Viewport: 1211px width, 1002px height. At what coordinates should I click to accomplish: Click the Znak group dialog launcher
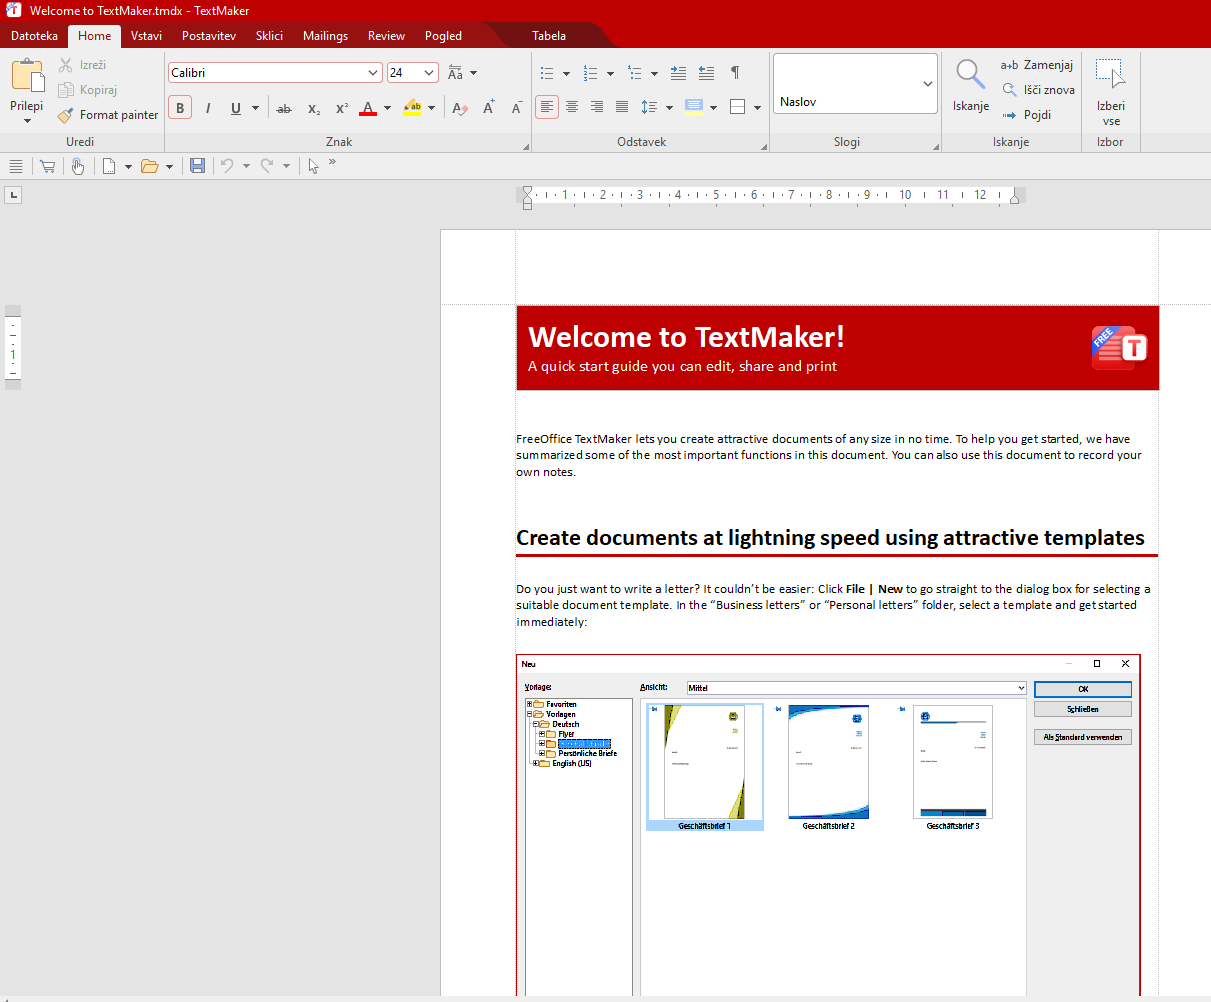pyautogui.click(x=526, y=147)
